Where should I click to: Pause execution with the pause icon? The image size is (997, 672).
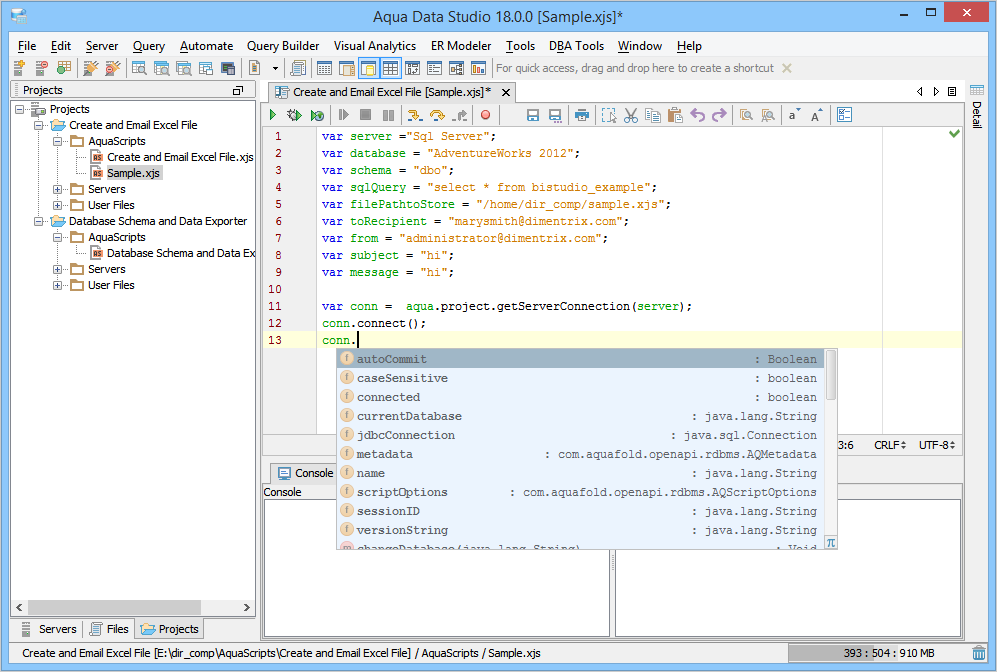pyautogui.click(x=388, y=115)
